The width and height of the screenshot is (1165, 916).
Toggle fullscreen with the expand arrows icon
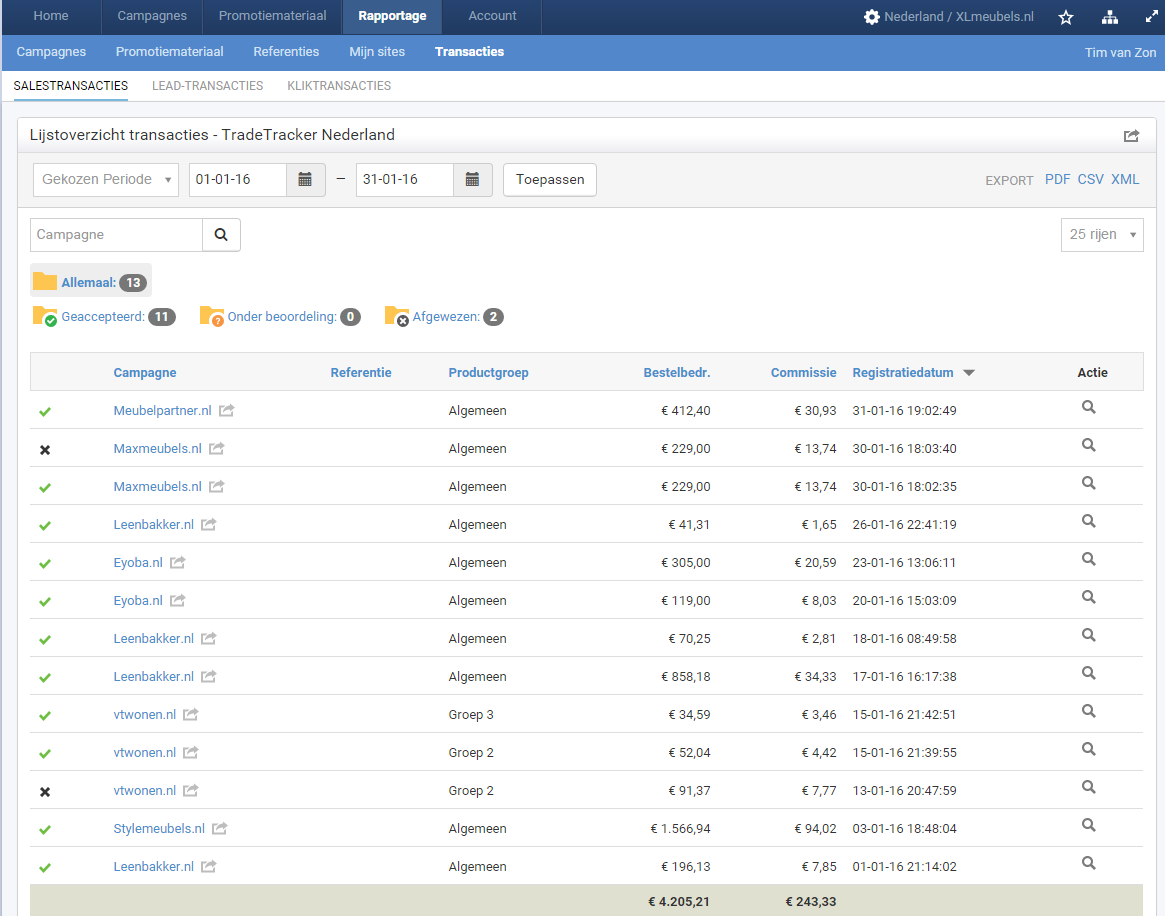click(1152, 16)
